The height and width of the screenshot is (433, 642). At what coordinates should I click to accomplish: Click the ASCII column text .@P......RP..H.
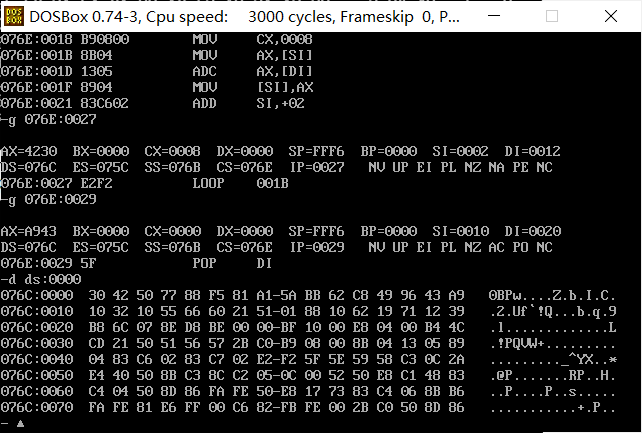click(x=552, y=374)
